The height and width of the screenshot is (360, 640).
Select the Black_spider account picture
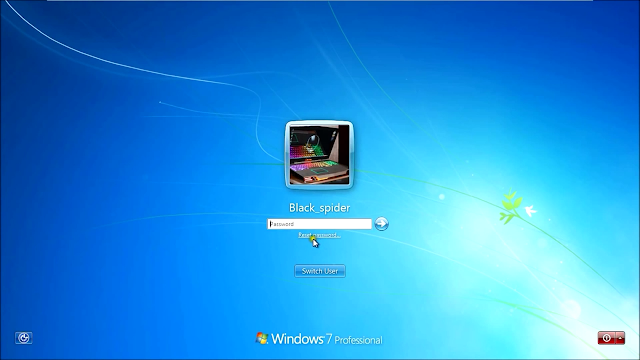319,155
